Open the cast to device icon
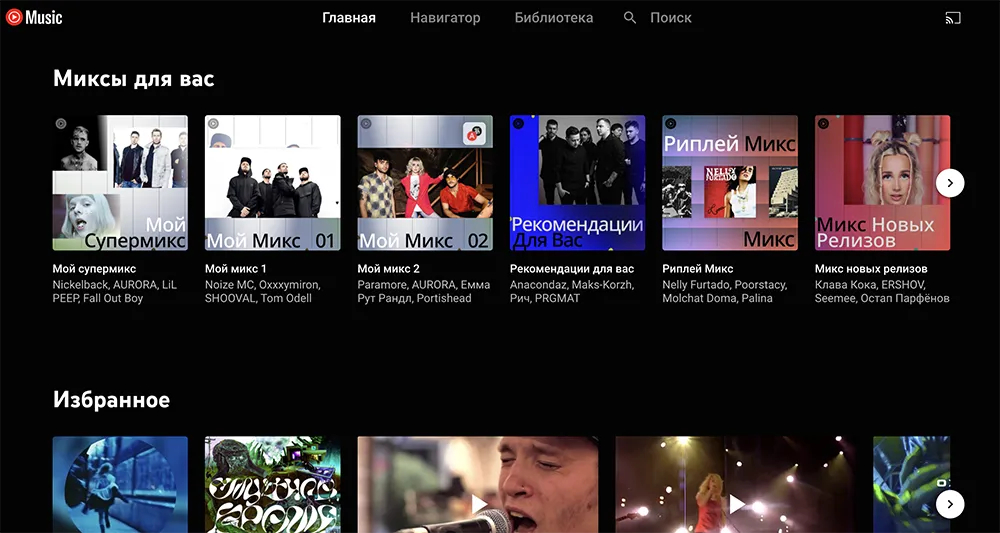This screenshot has height=533, width=1000. [953, 18]
